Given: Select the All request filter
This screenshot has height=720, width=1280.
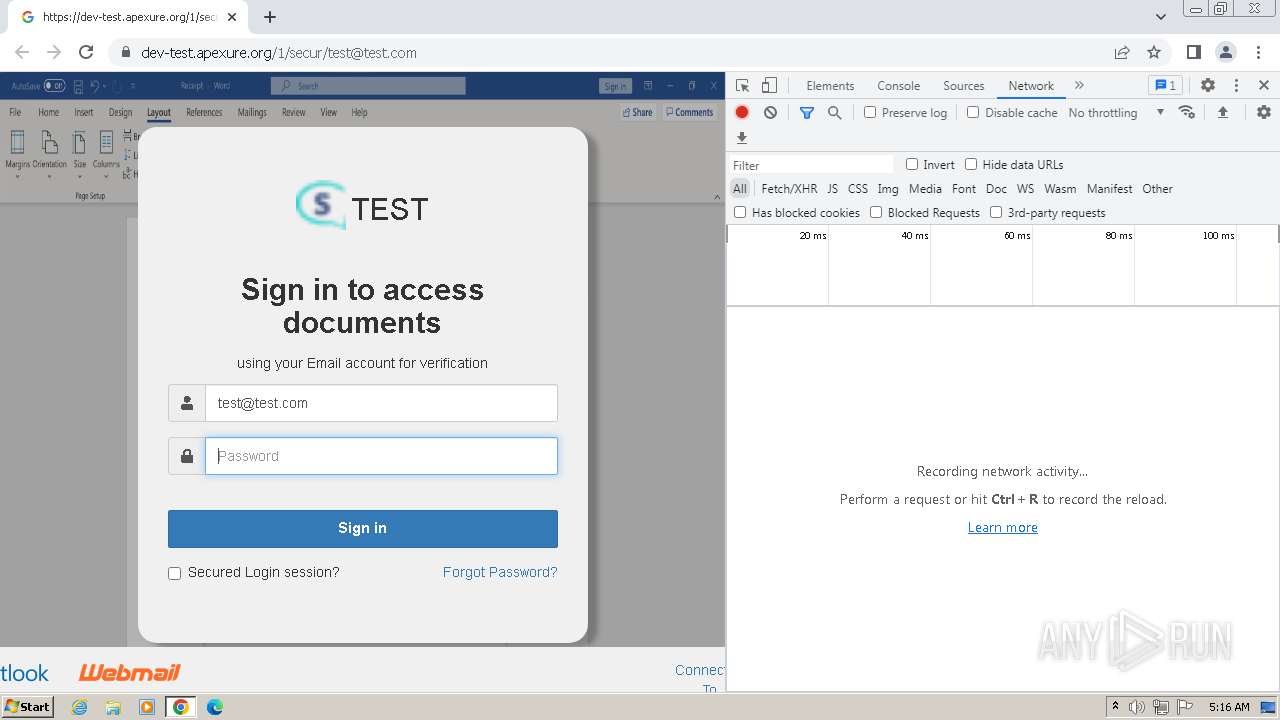Looking at the screenshot, I should 740,188.
